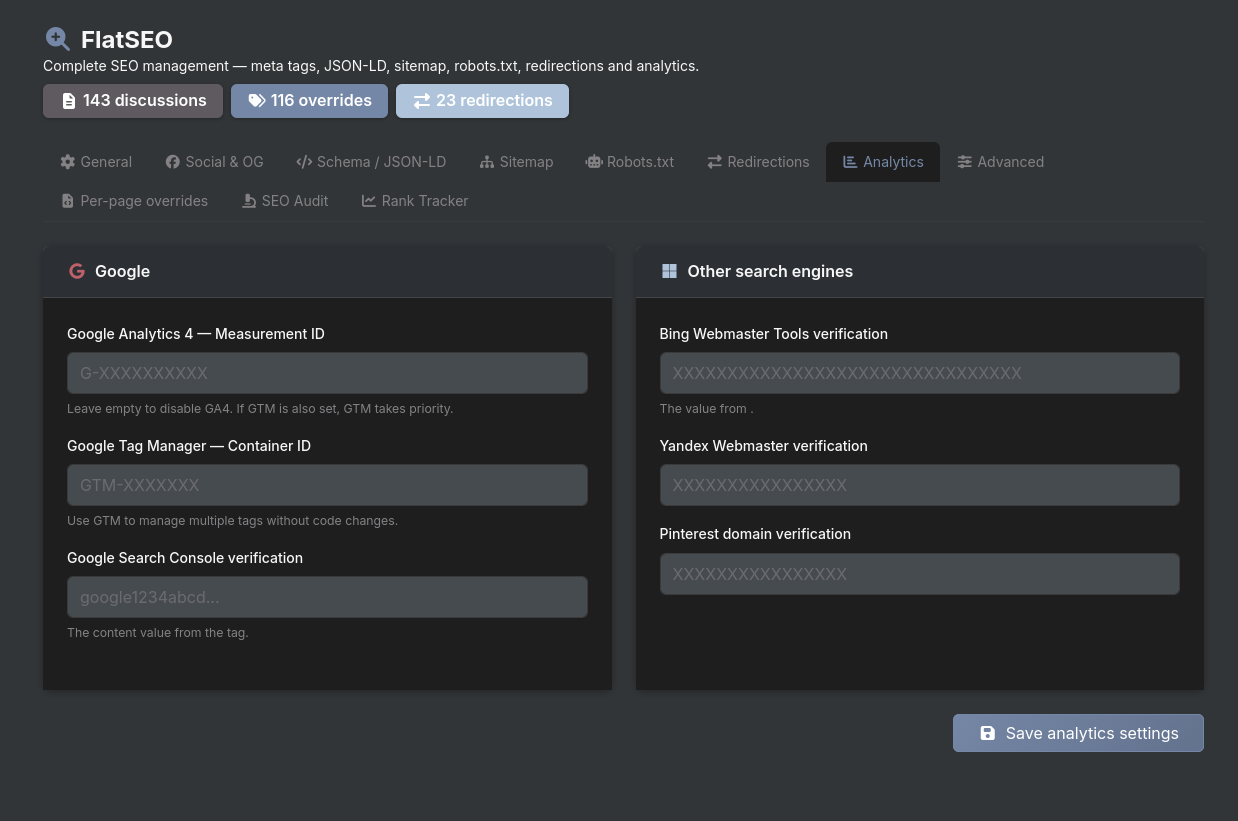The width and height of the screenshot is (1238, 821).
Task: Focus Bing Webmaster Tools verification field
Action: tap(919, 373)
